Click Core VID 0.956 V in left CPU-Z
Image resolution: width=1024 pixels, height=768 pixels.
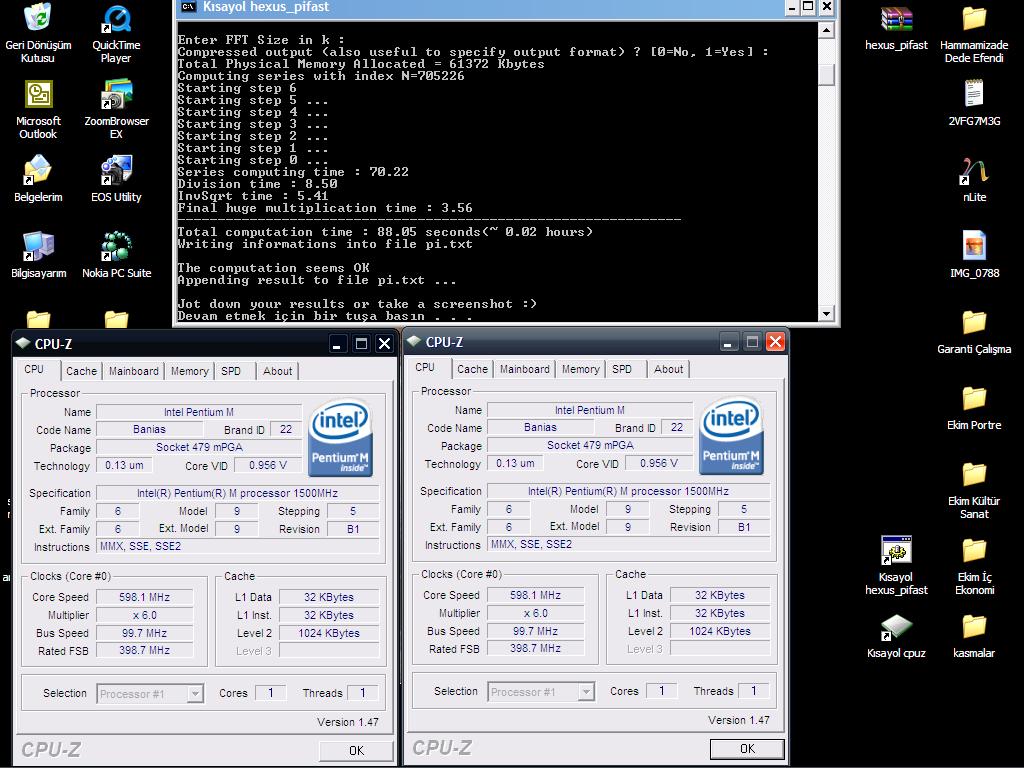[268, 465]
